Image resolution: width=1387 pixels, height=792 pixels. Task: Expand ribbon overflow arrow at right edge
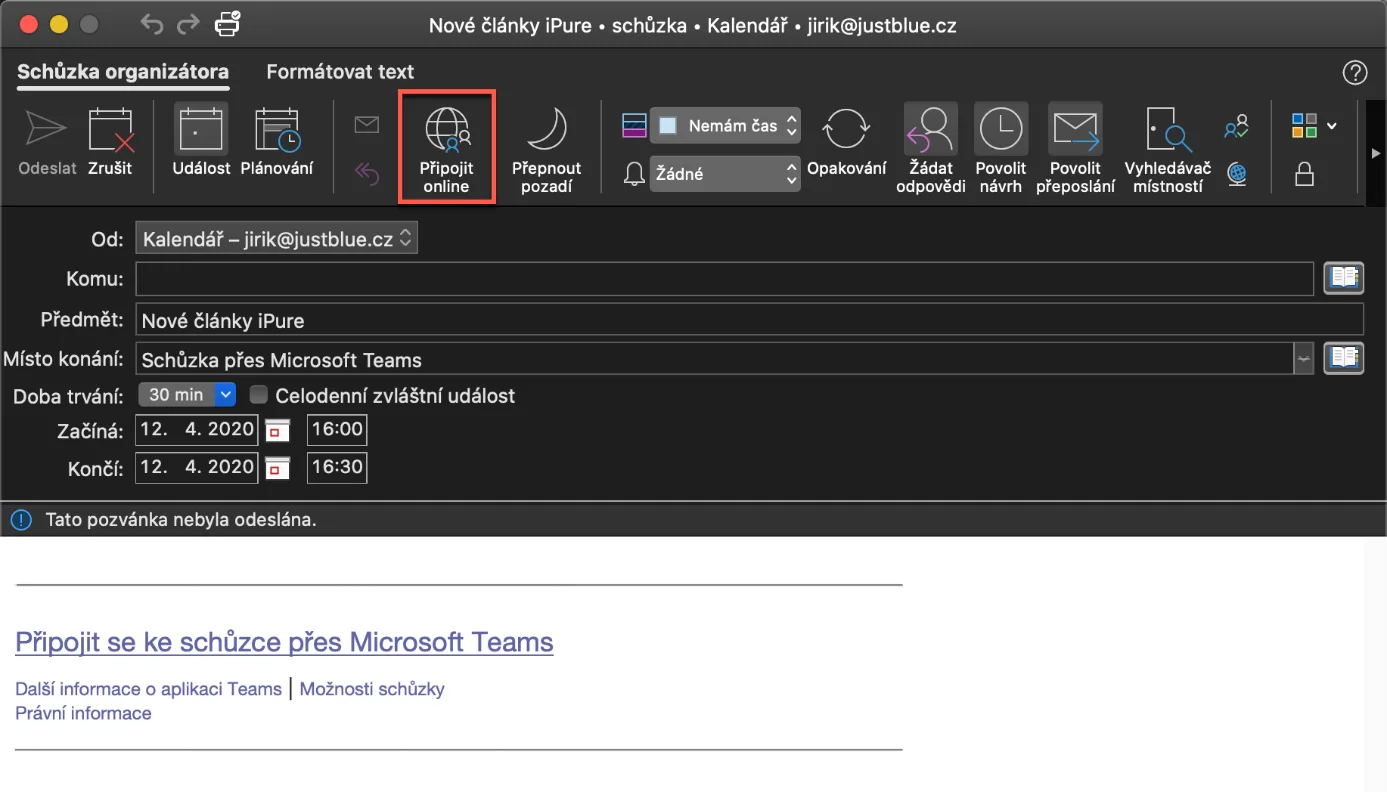[1376, 153]
